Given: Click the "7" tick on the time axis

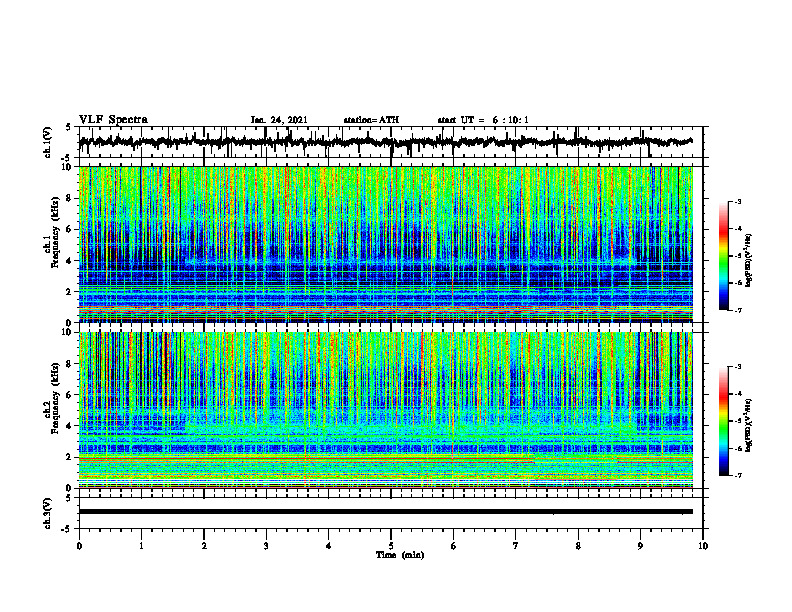Looking at the screenshot, I should 516,546.
